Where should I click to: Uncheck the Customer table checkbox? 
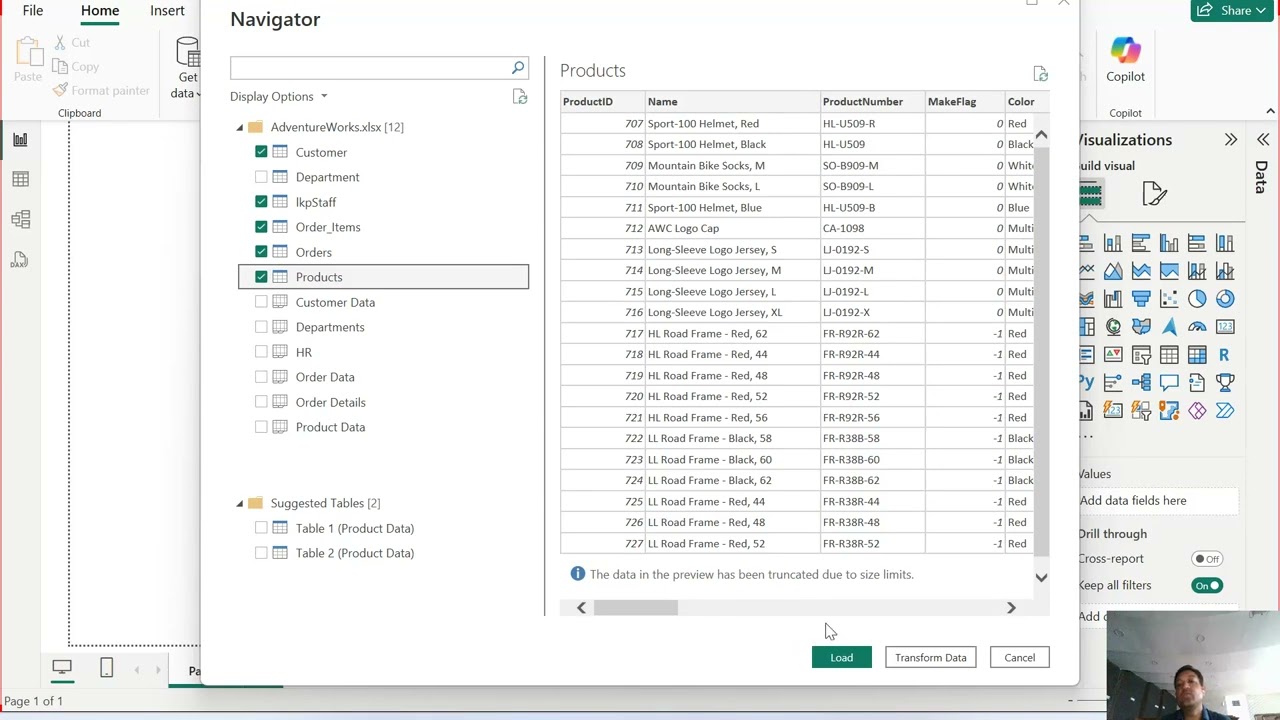[261, 152]
